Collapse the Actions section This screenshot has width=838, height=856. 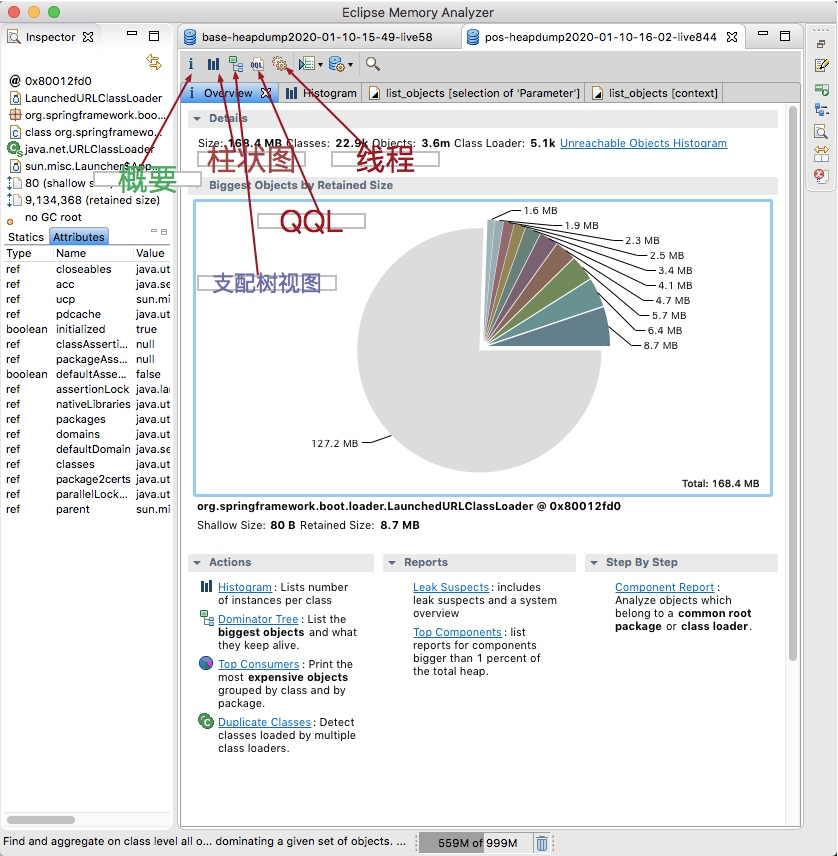(197, 562)
